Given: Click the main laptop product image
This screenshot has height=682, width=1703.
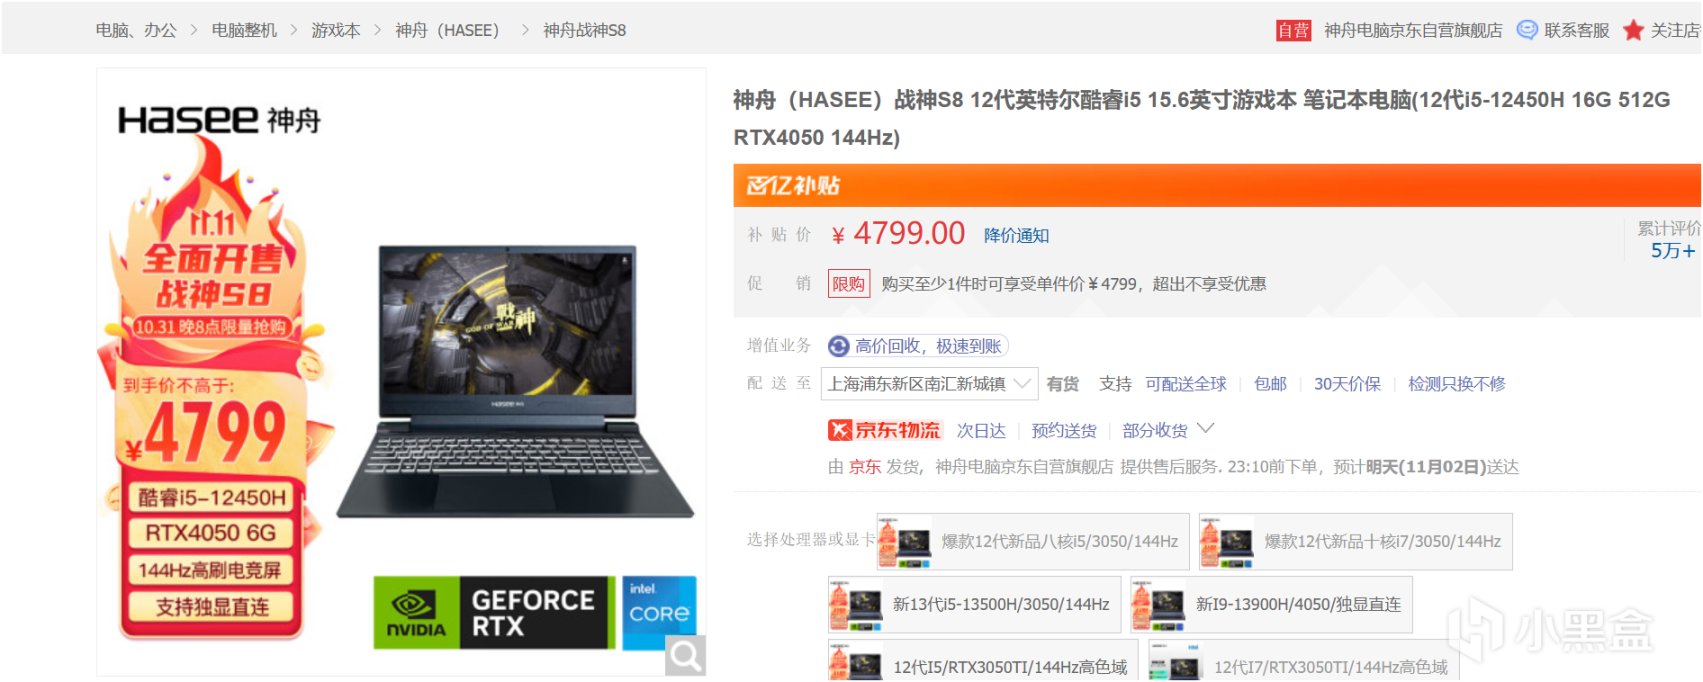Looking at the screenshot, I should point(515,380).
